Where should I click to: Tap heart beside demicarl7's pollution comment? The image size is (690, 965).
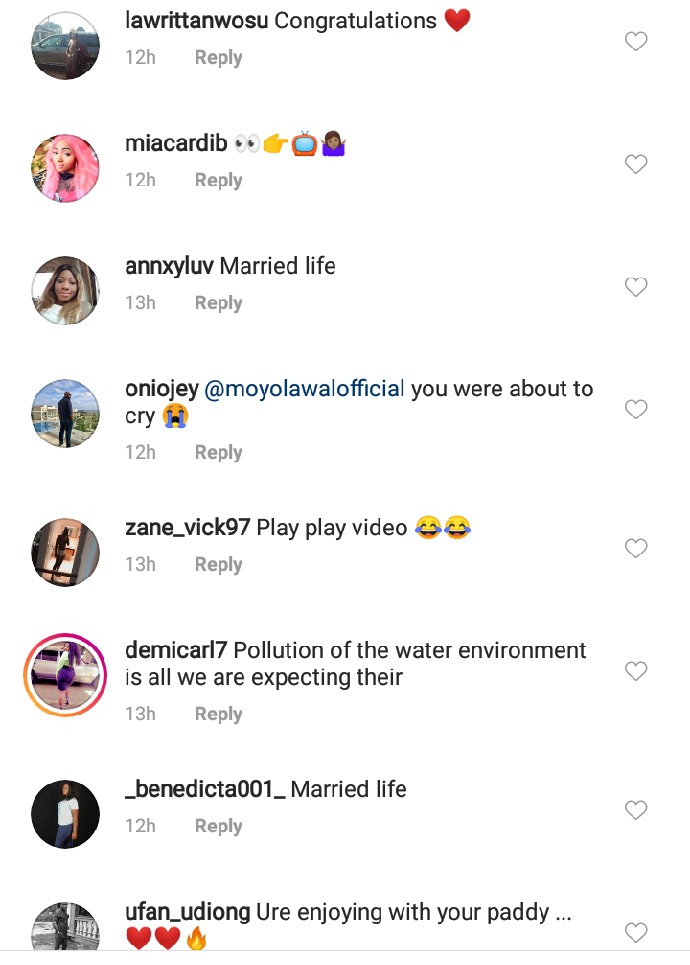[x=636, y=671]
